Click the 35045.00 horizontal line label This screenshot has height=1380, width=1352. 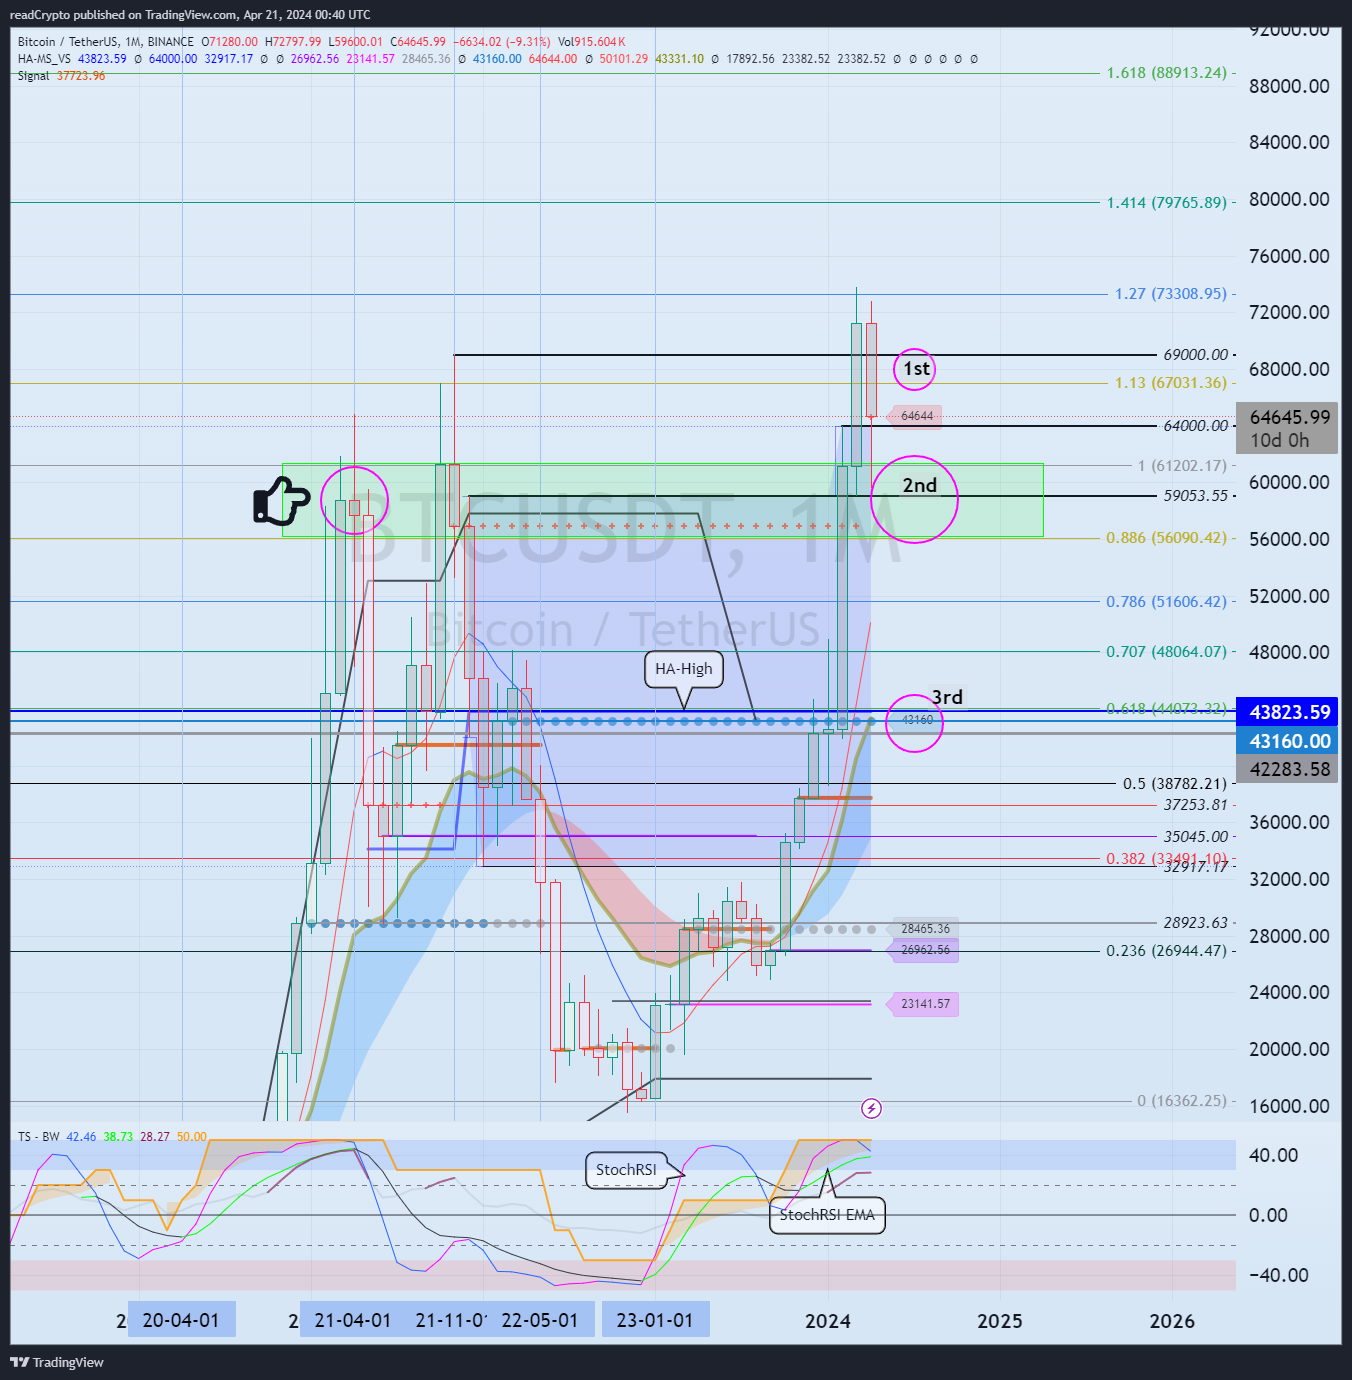1195,837
